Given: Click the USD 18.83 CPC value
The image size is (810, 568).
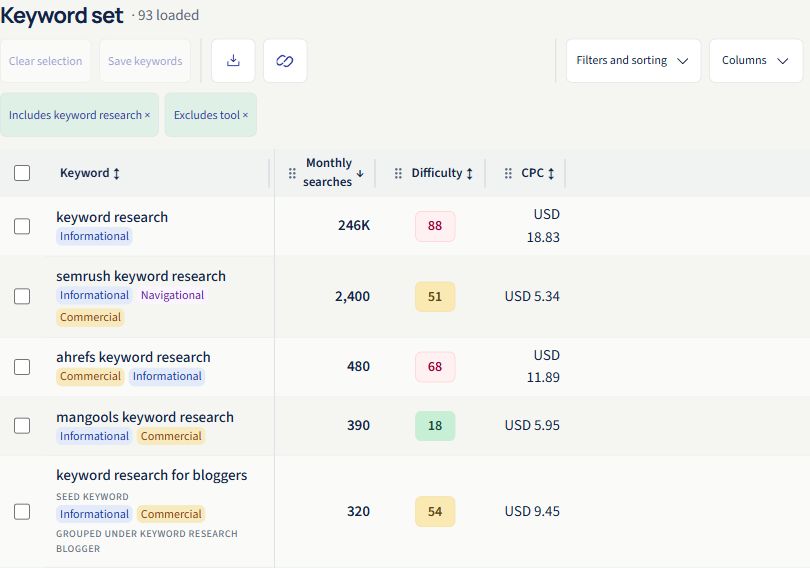Looking at the screenshot, I should pos(543,226).
